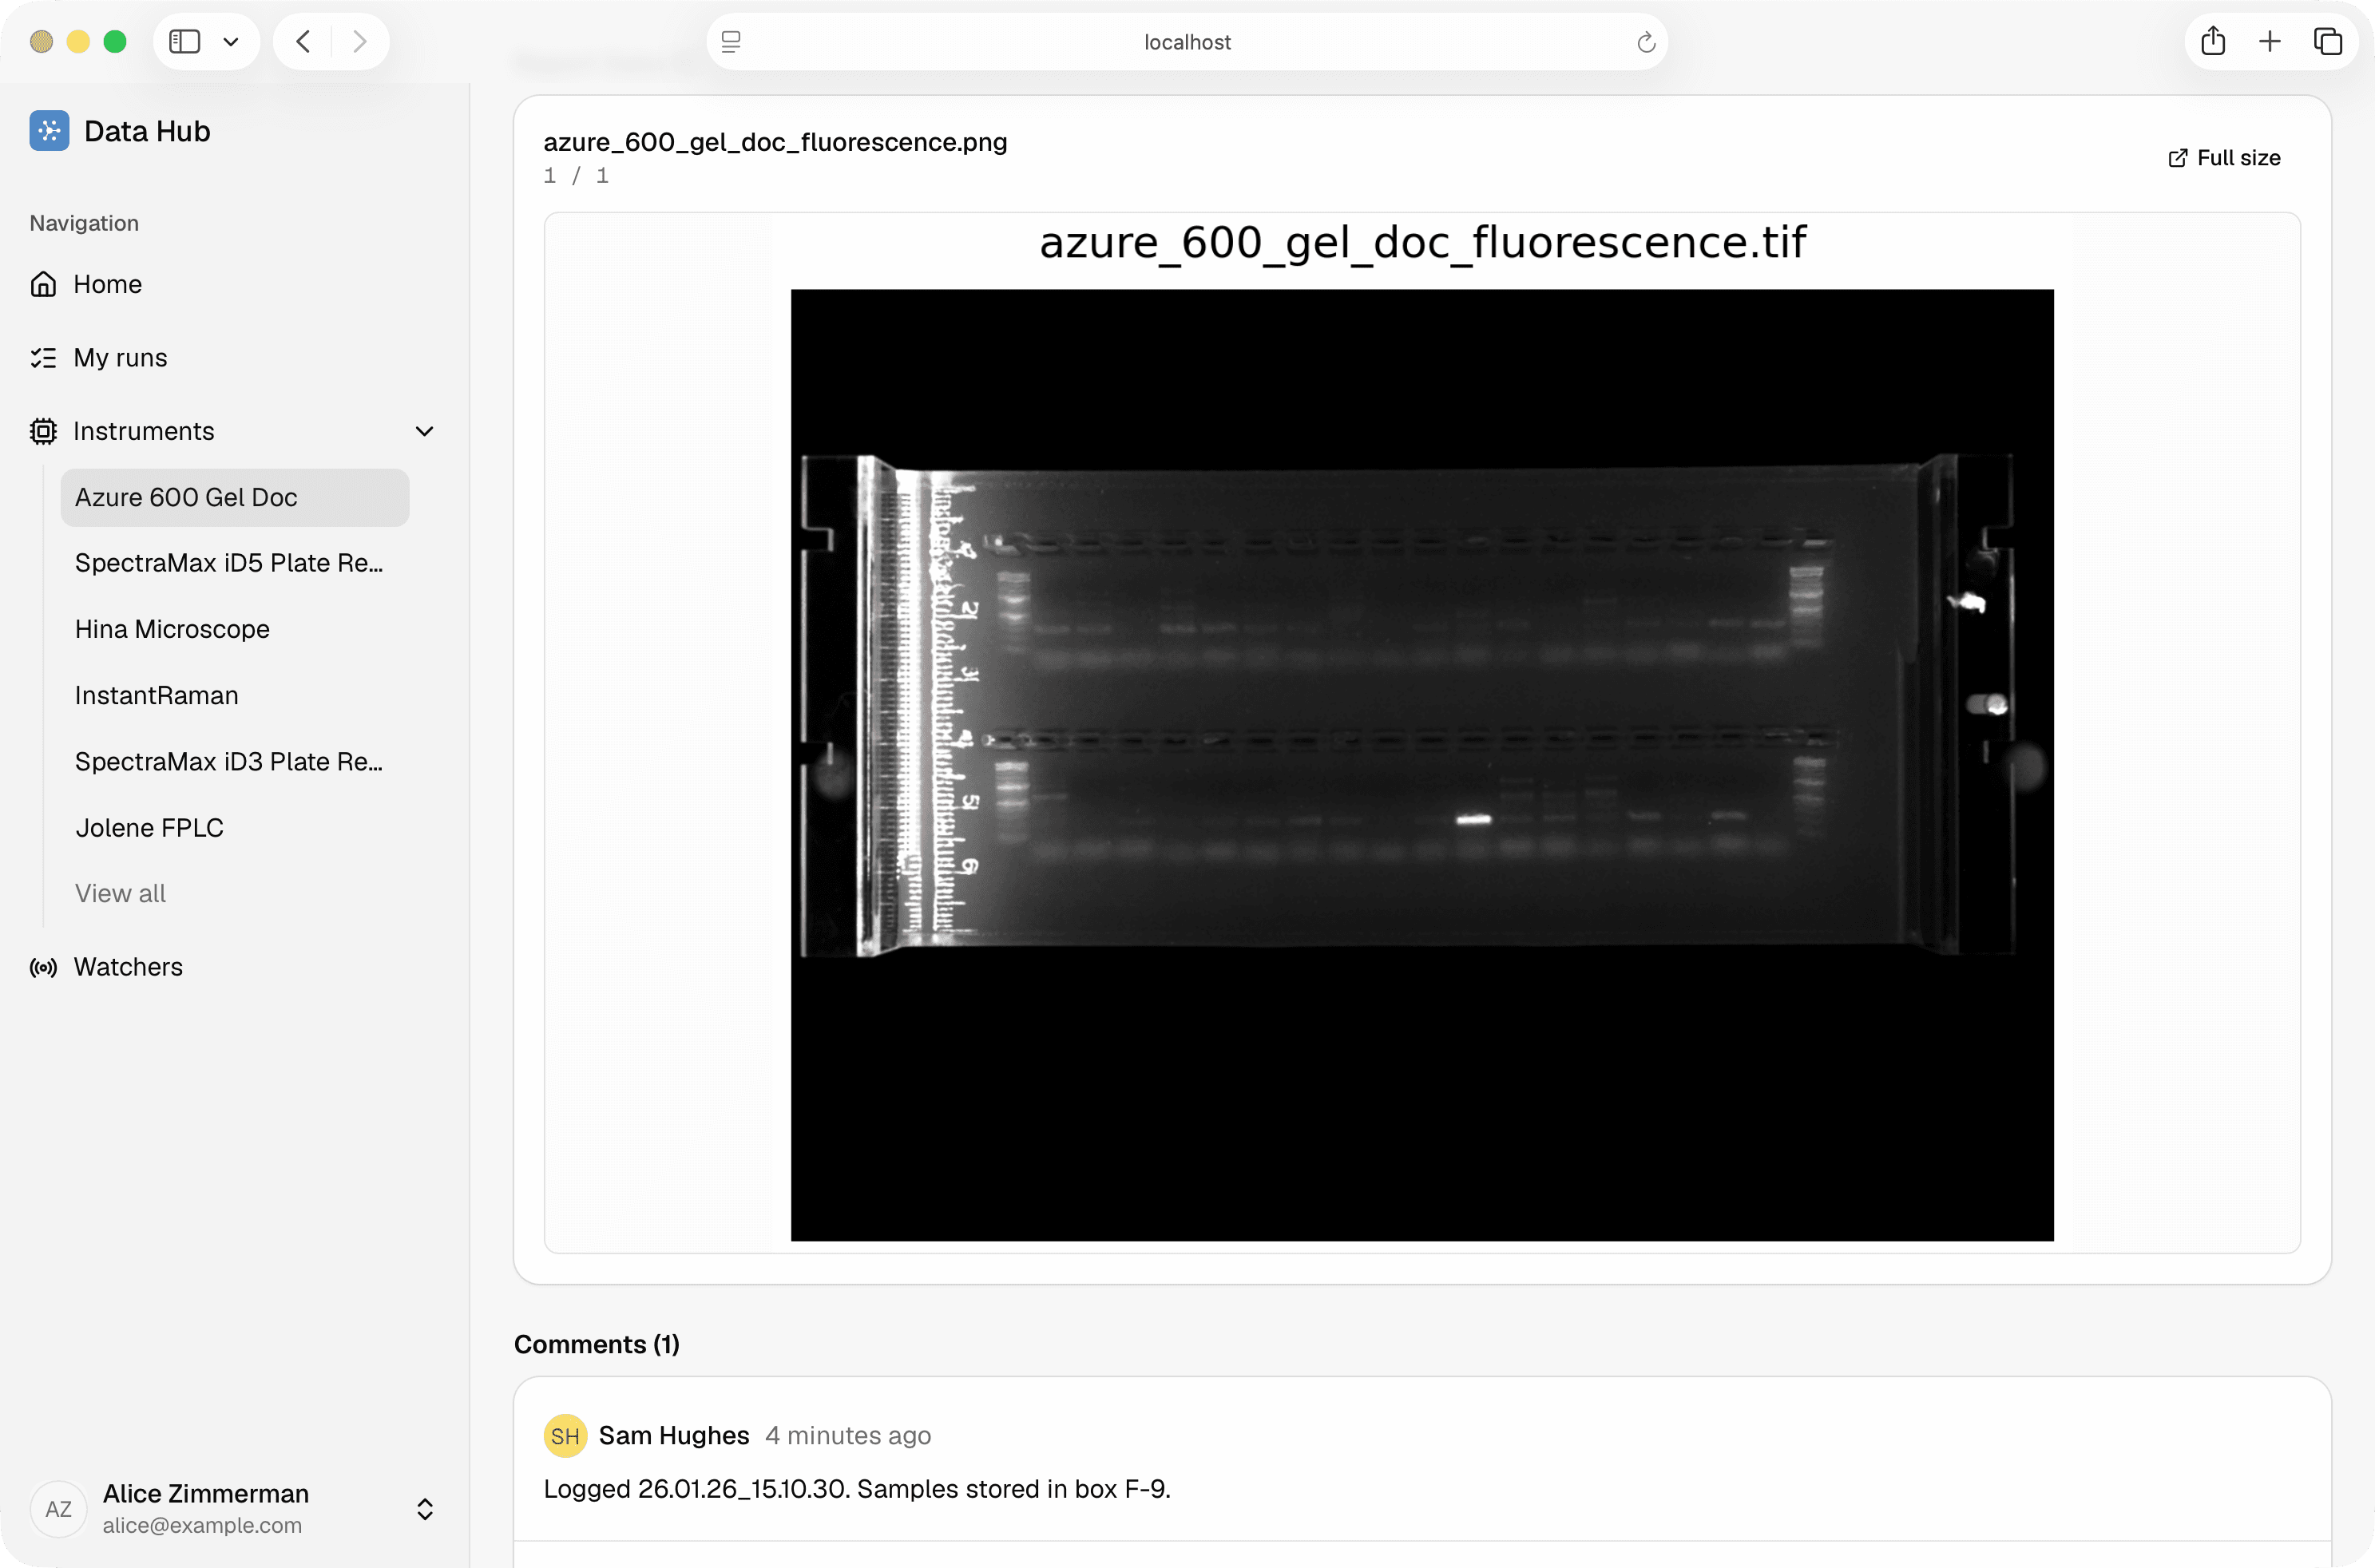The height and width of the screenshot is (1568, 2375).
Task: Open the sidebar options dropdown arrow
Action: click(x=231, y=41)
